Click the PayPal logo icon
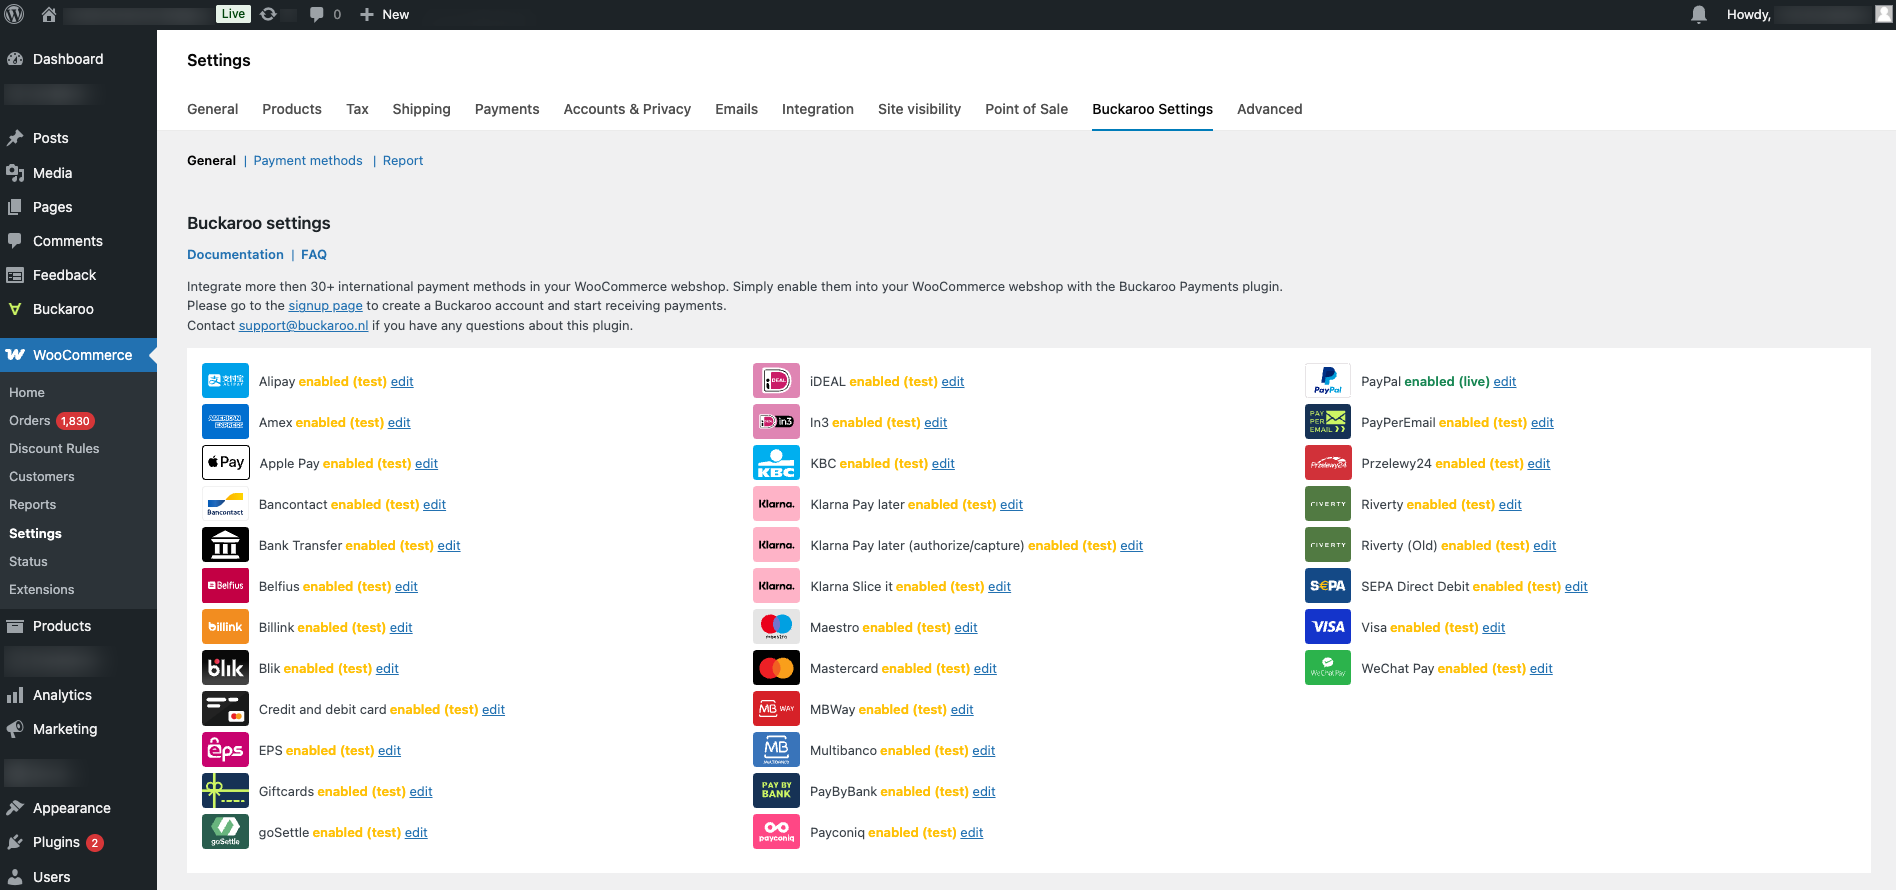This screenshot has width=1896, height=890. (x=1328, y=381)
